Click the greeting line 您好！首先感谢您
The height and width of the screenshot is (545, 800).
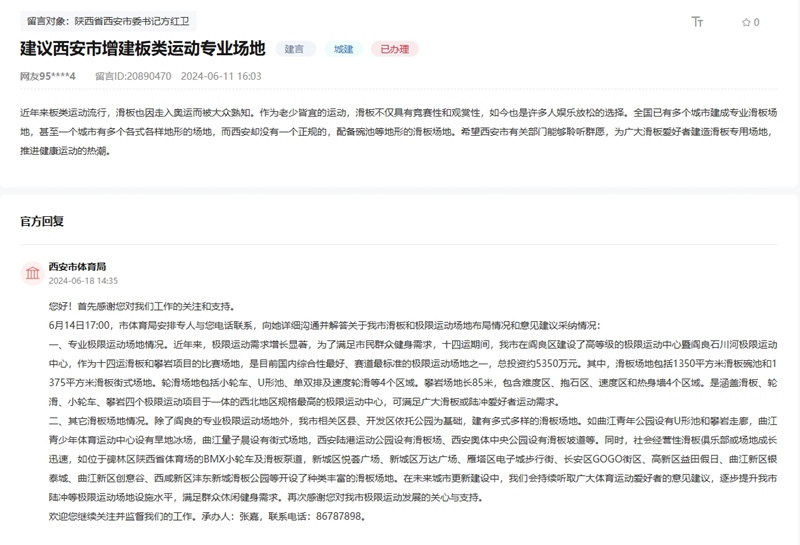click(x=142, y=306)
